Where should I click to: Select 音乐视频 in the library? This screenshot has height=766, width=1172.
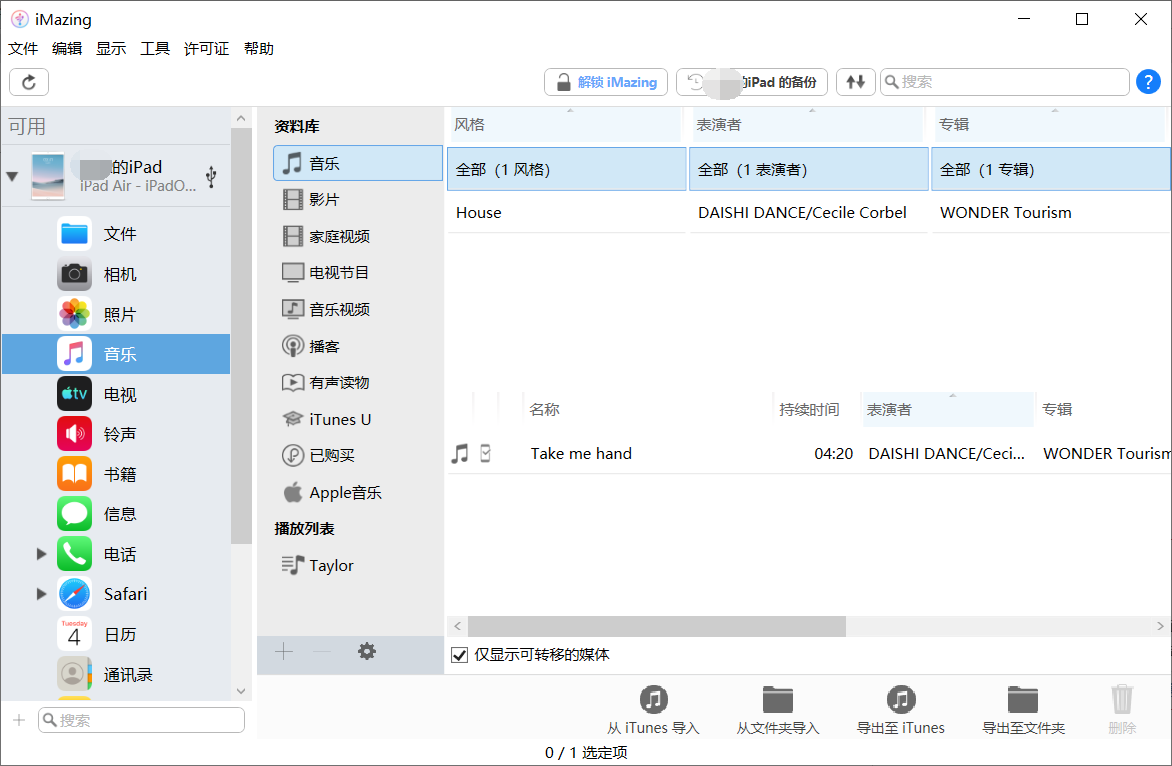[x=358, y=309]
